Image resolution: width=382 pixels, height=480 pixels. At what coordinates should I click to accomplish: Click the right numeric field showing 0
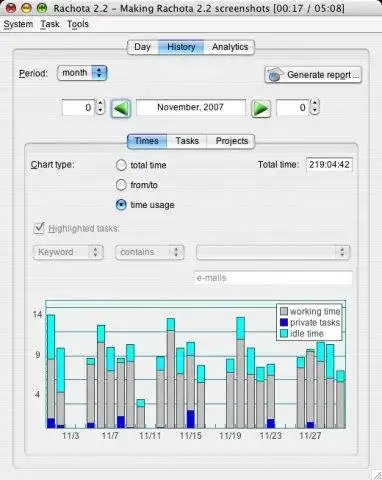pos(293,108)
